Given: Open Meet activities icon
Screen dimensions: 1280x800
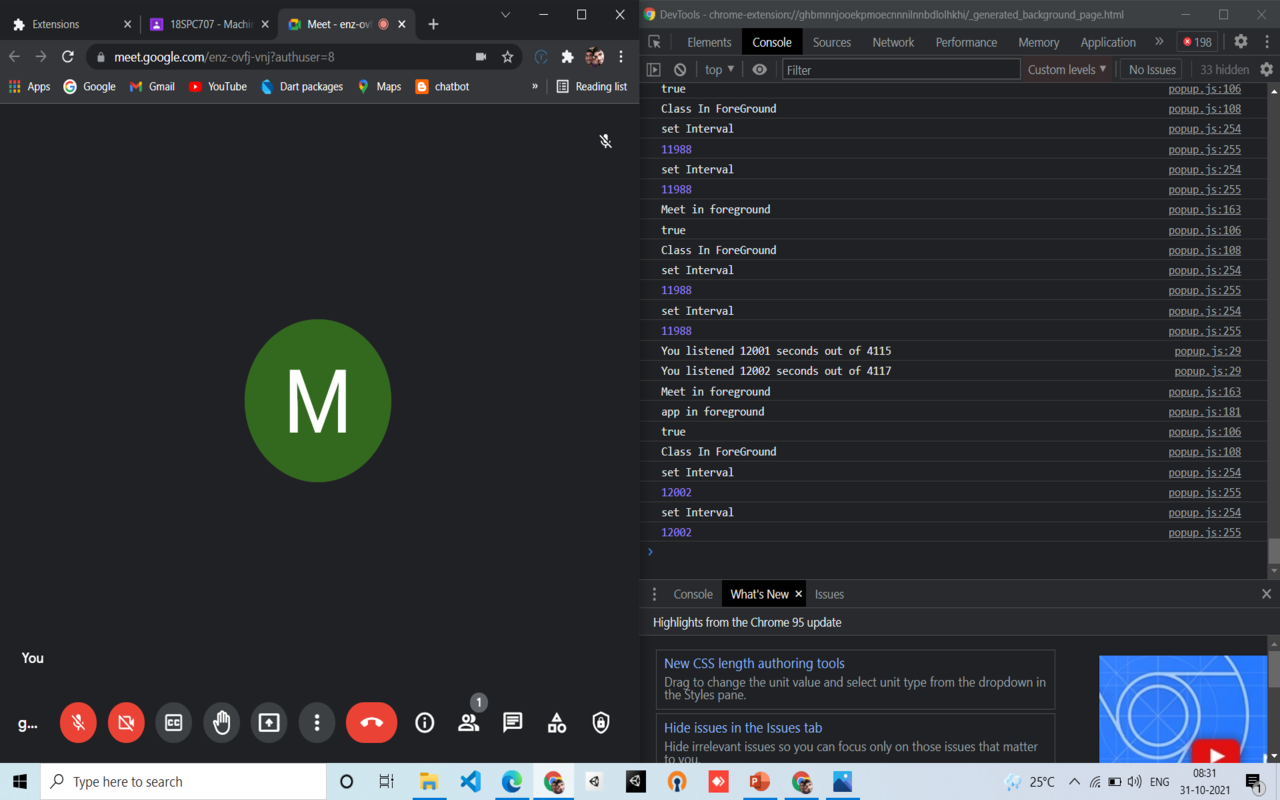Looking at the screenshot, I should (x=557, y=722).
